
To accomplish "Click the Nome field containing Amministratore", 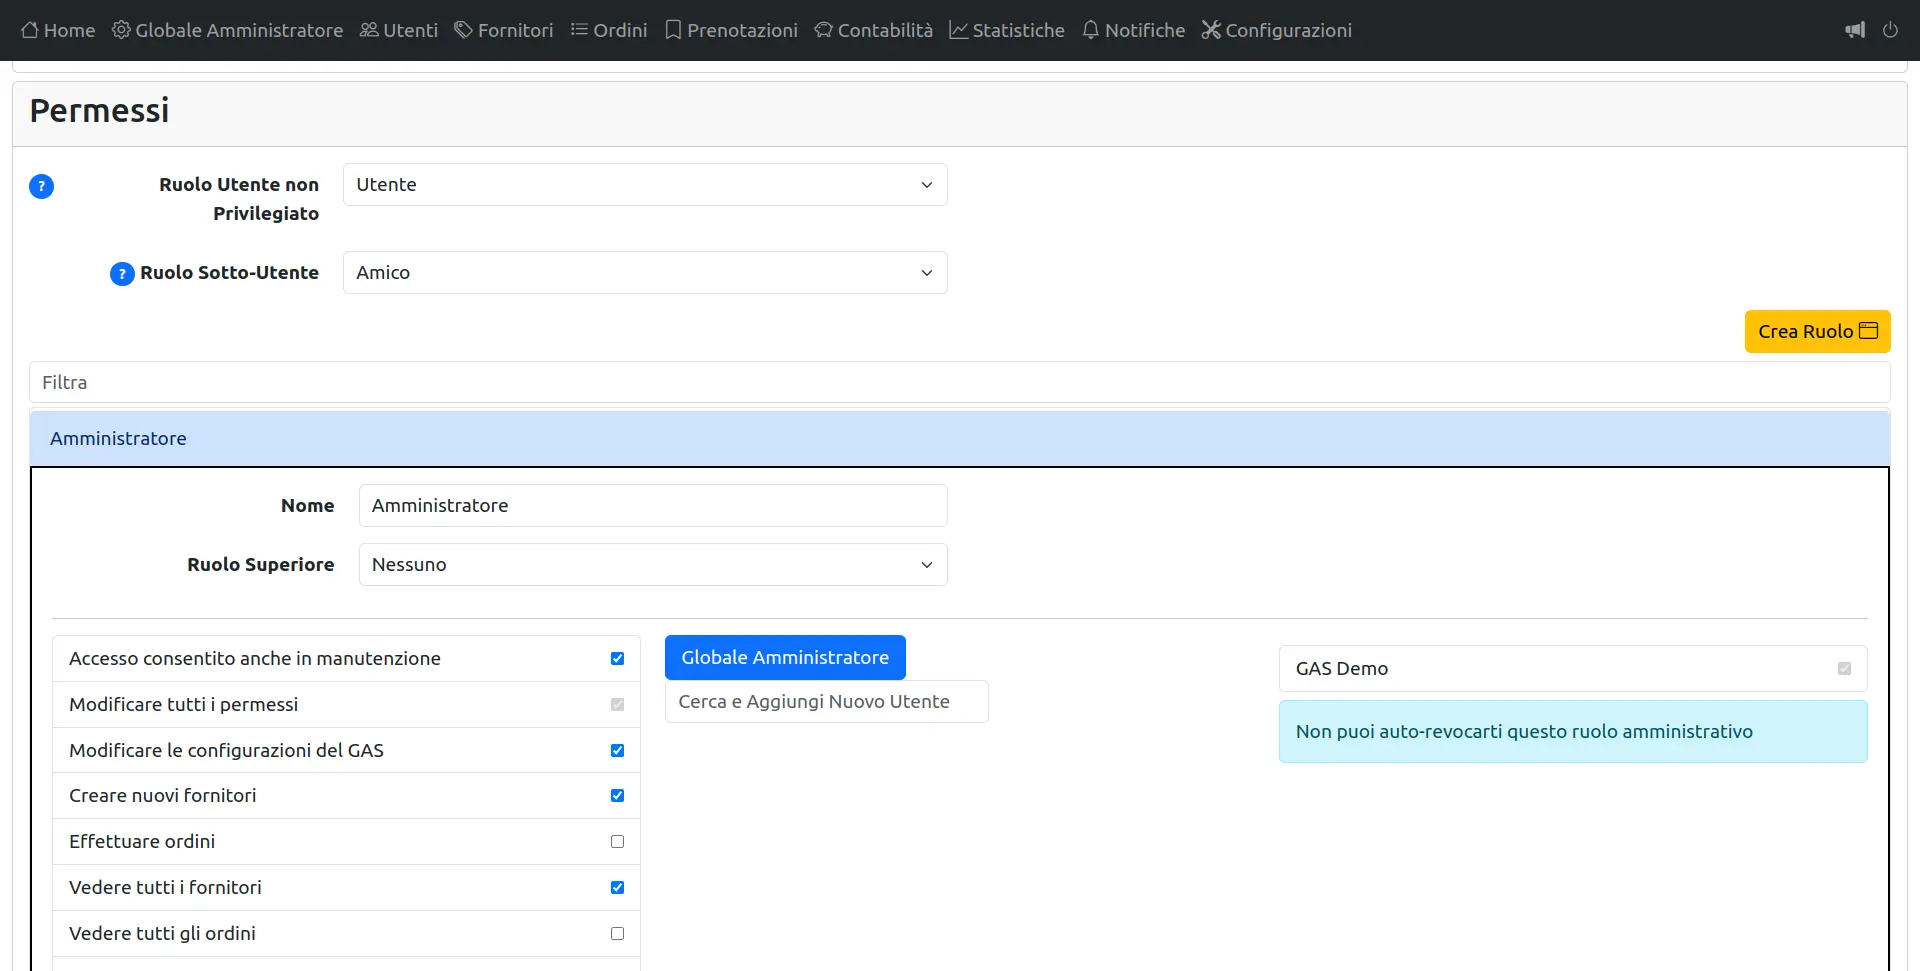I will (653, 506).
